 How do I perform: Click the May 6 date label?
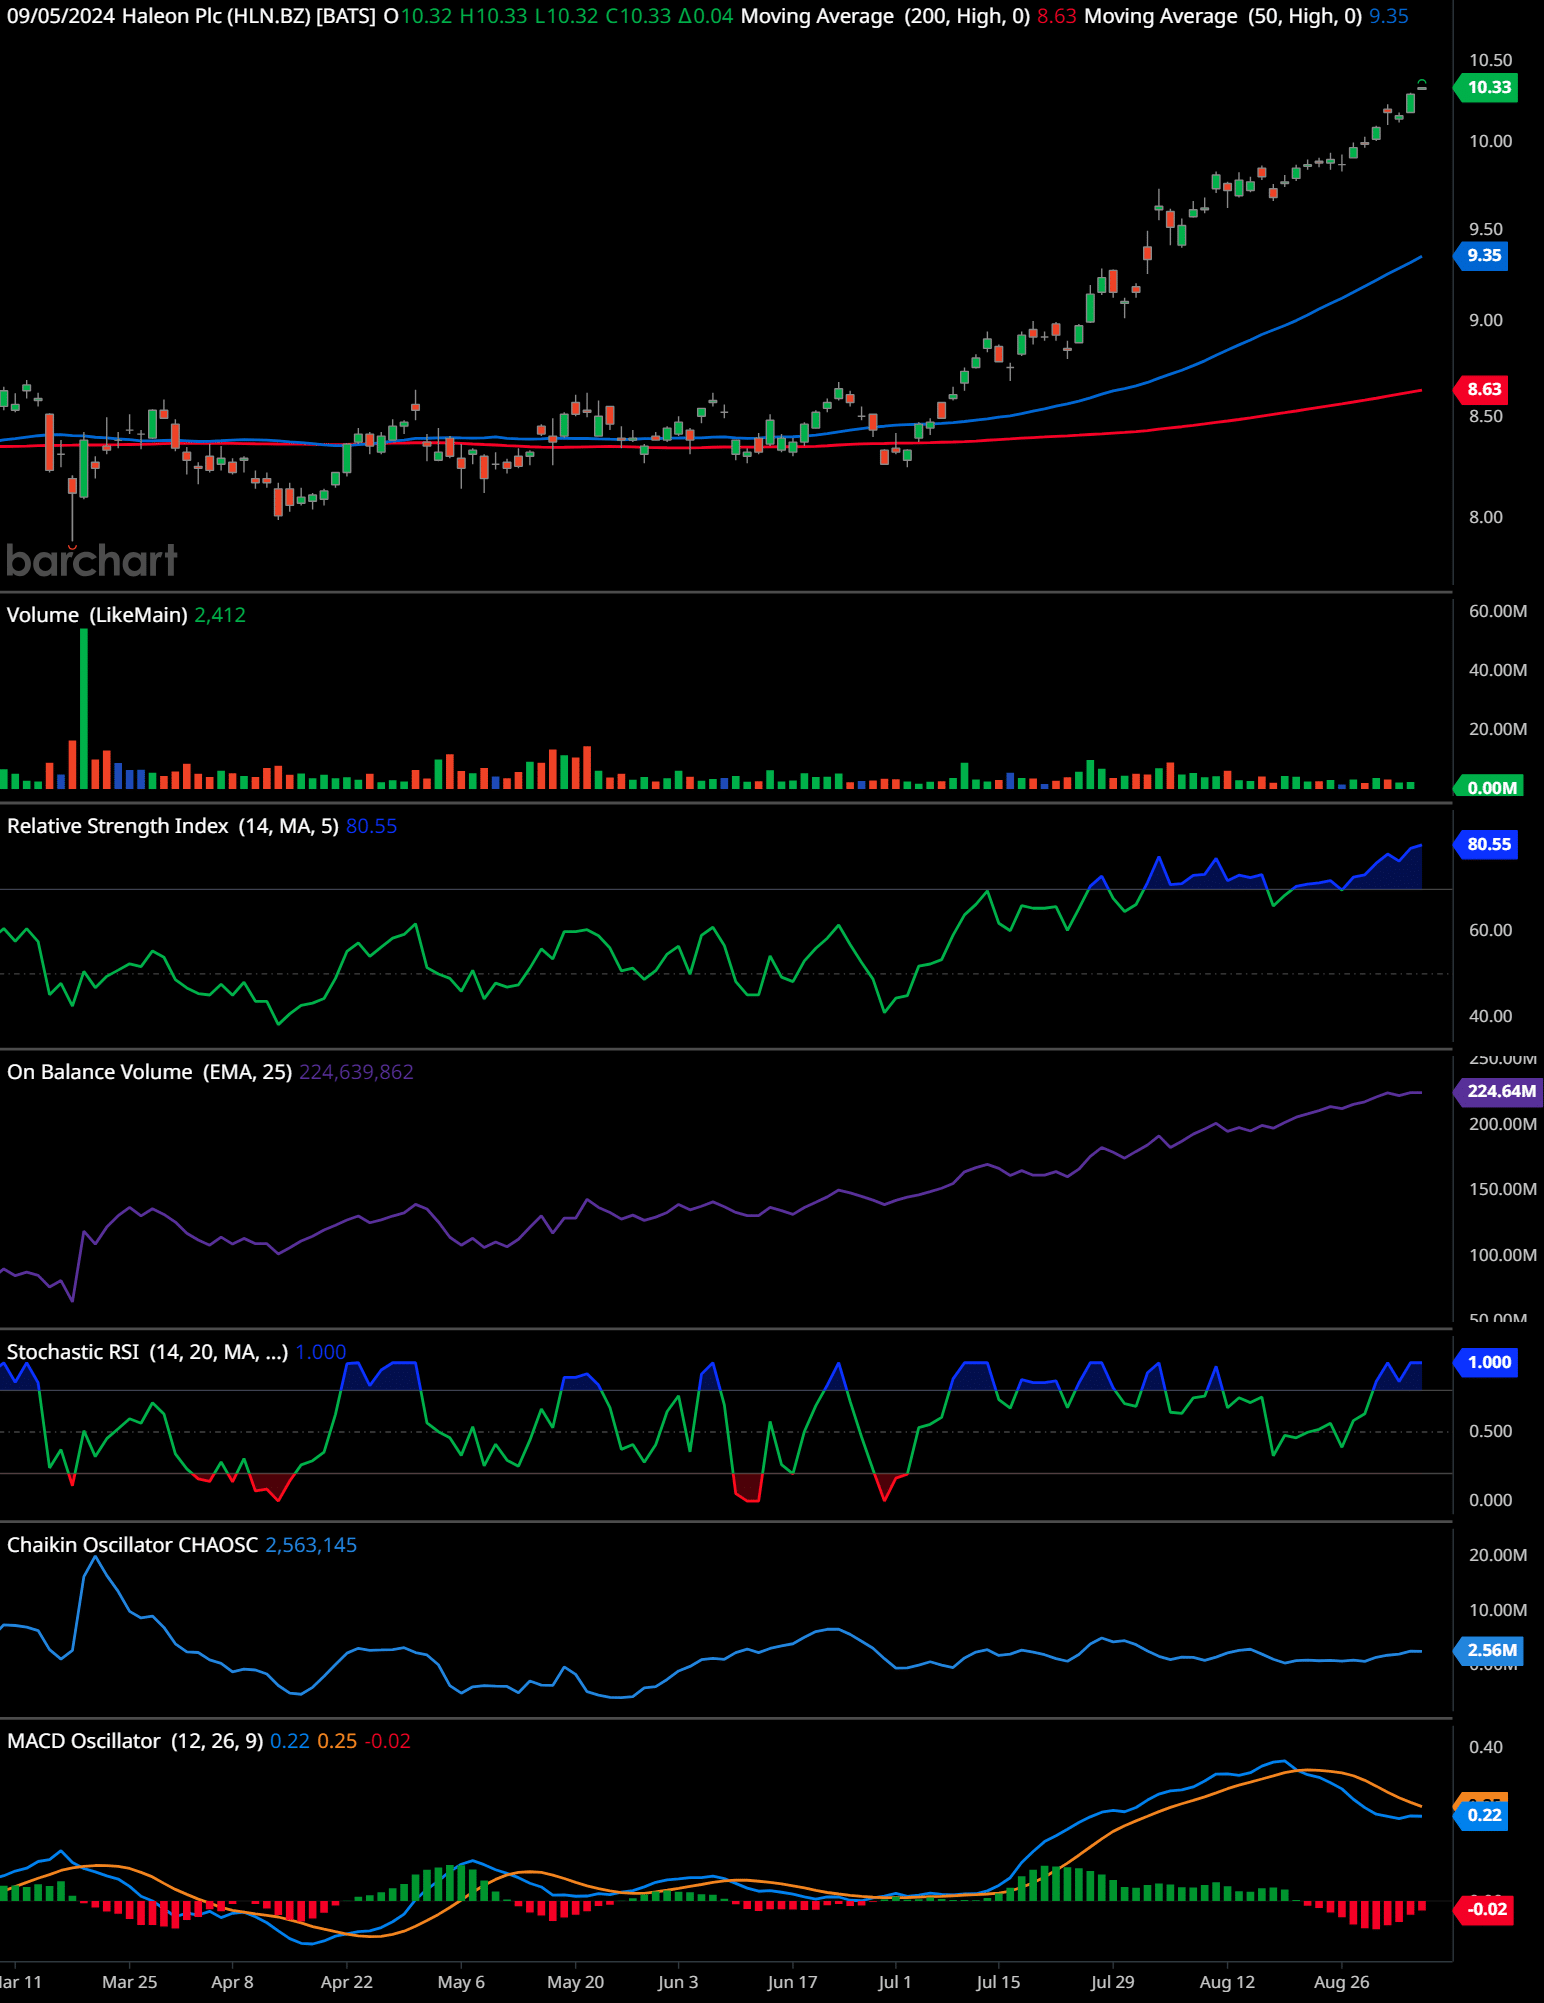pos(461,1982)
